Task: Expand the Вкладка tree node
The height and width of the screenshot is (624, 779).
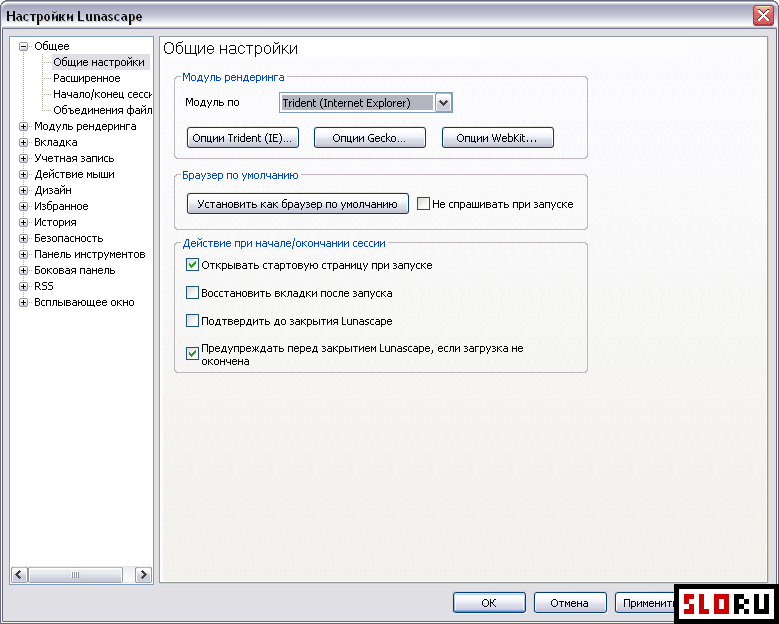Action: pos(23,143)
